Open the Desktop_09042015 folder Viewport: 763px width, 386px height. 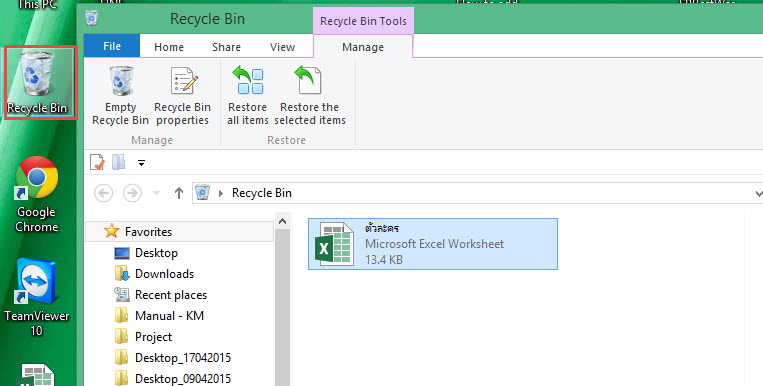click(x=183, y=379)
